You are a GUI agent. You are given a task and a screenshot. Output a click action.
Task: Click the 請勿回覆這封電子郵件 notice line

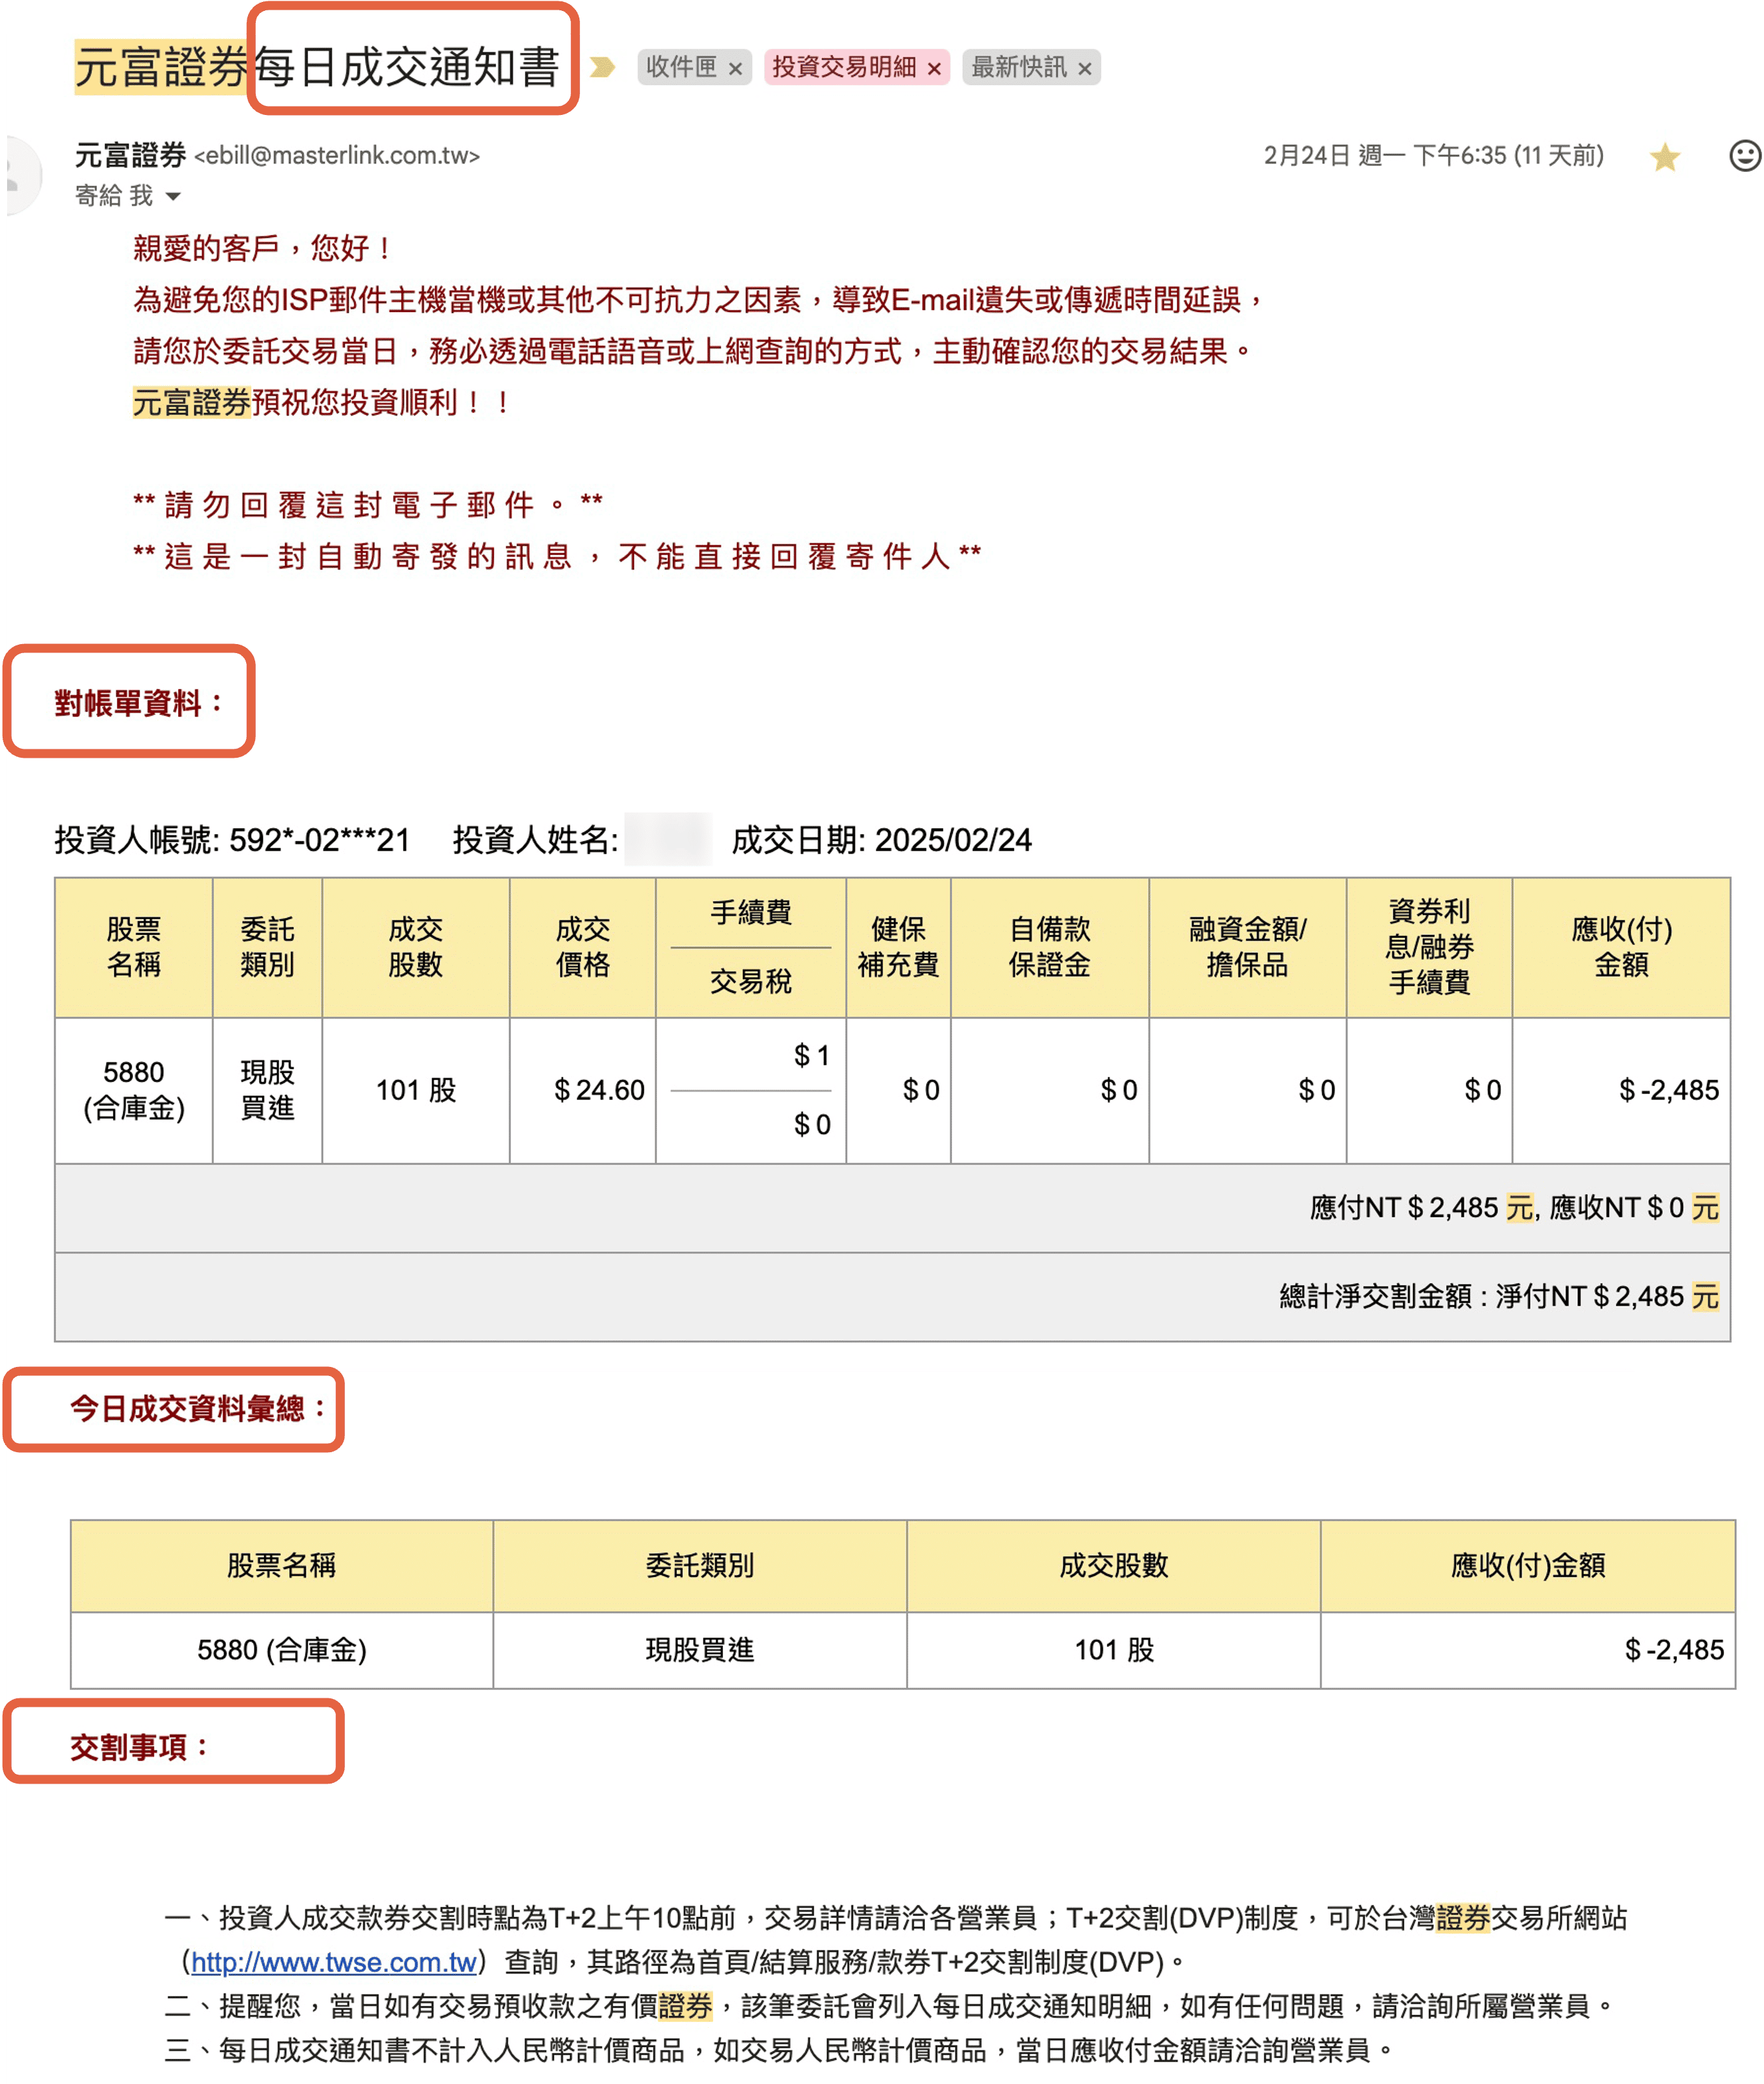click(x=368, y=504)
